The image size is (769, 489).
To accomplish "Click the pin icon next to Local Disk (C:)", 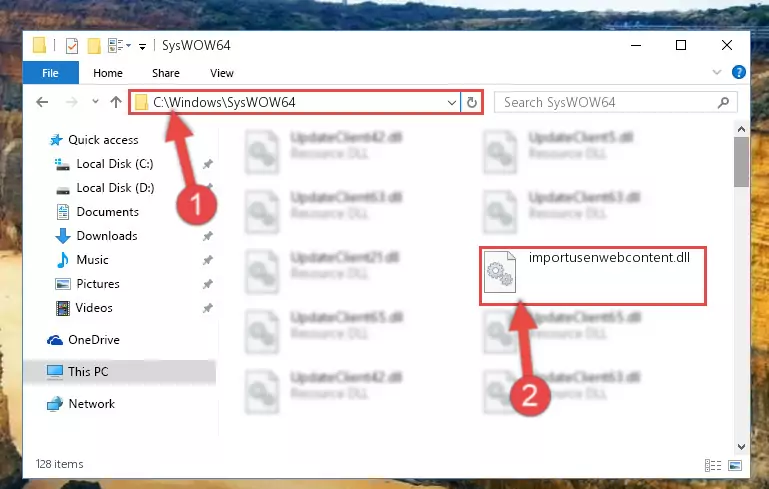I will click(208, 164).
